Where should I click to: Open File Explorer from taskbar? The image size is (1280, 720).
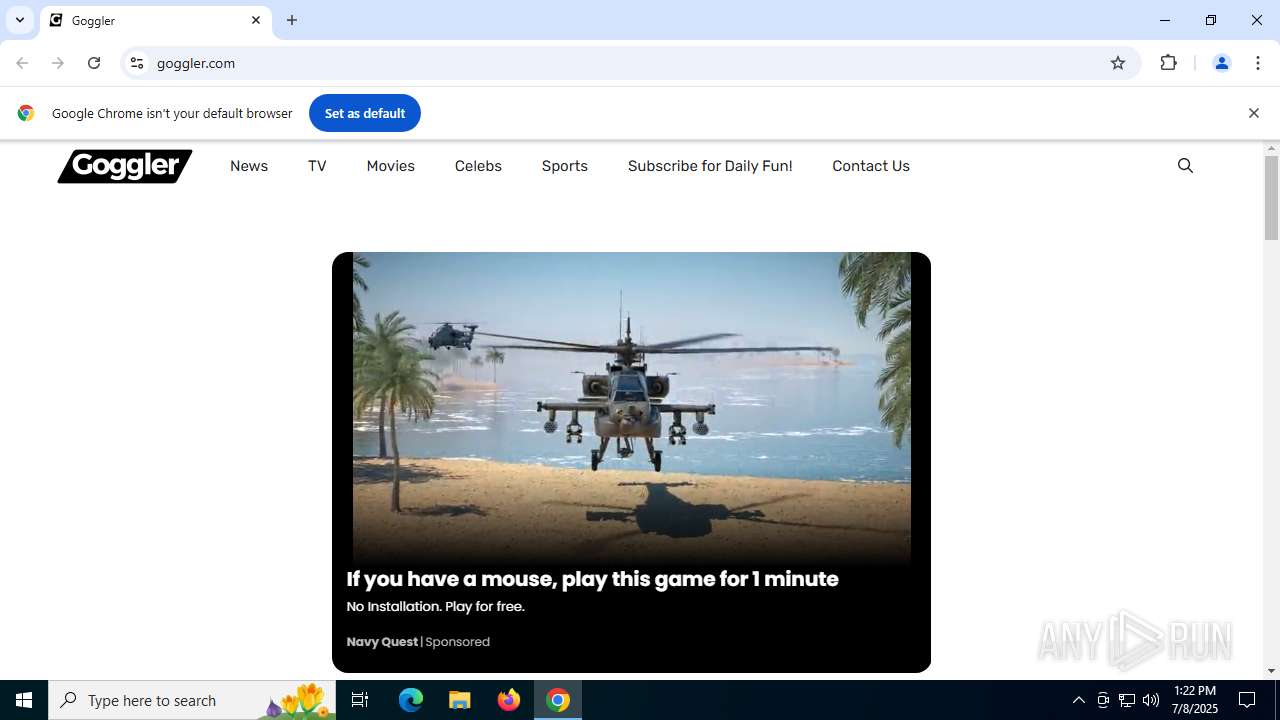tap(460, 700)
